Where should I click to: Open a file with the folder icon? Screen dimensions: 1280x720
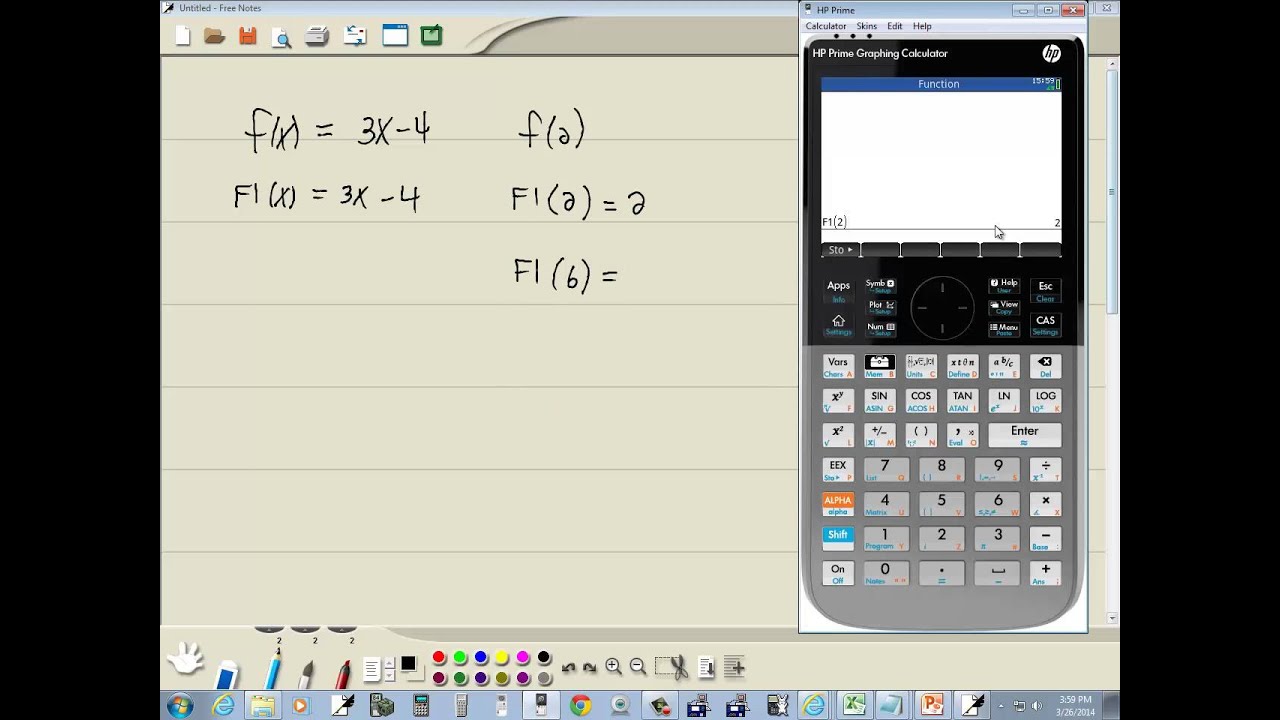(x=214, y=36)
